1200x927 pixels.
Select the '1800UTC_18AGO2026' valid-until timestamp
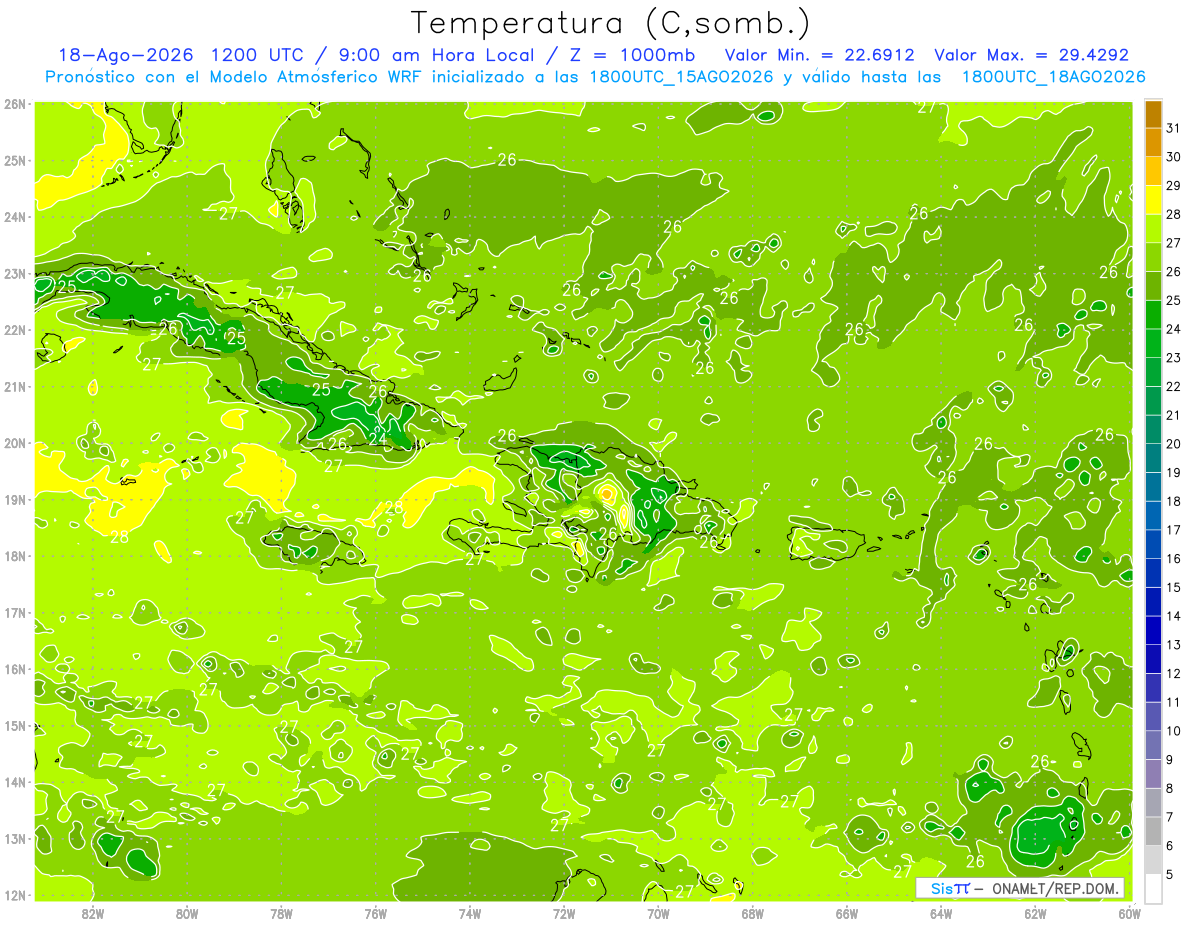click(1054, 77)
